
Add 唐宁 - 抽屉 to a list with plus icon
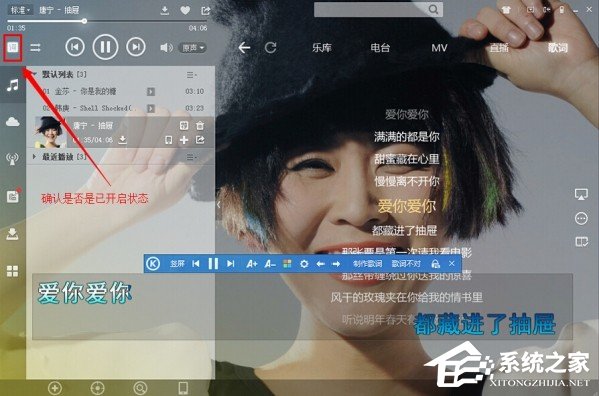(184, 140)
